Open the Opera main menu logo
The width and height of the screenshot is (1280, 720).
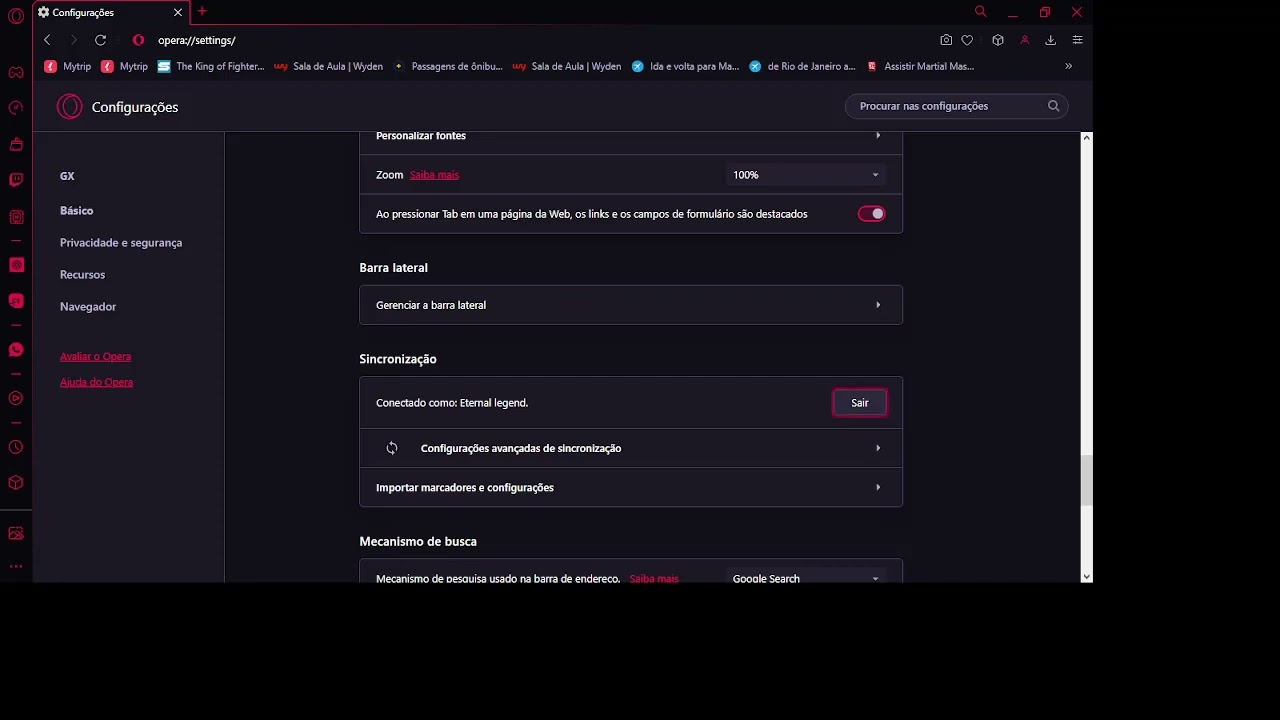click(16, 16)
